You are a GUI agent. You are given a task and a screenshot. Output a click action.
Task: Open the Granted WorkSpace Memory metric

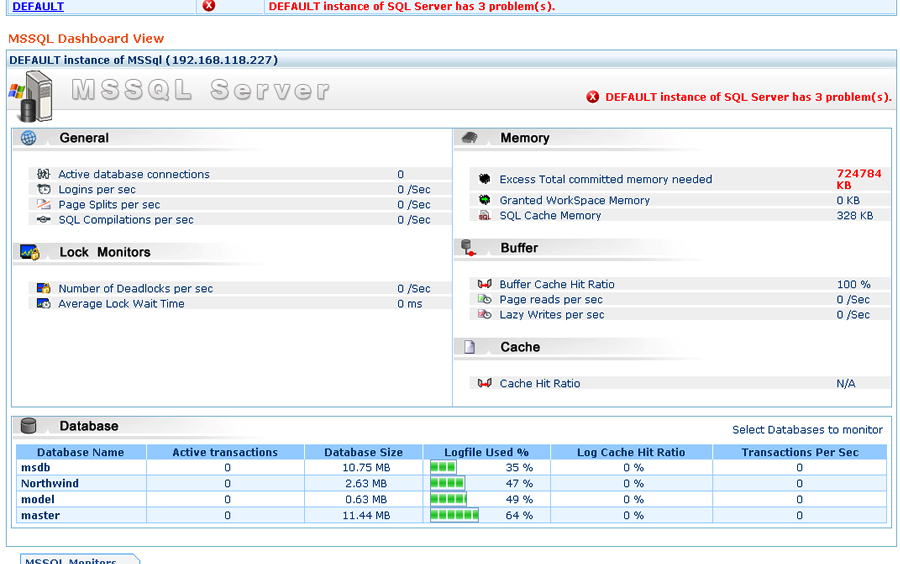(575, 200)
